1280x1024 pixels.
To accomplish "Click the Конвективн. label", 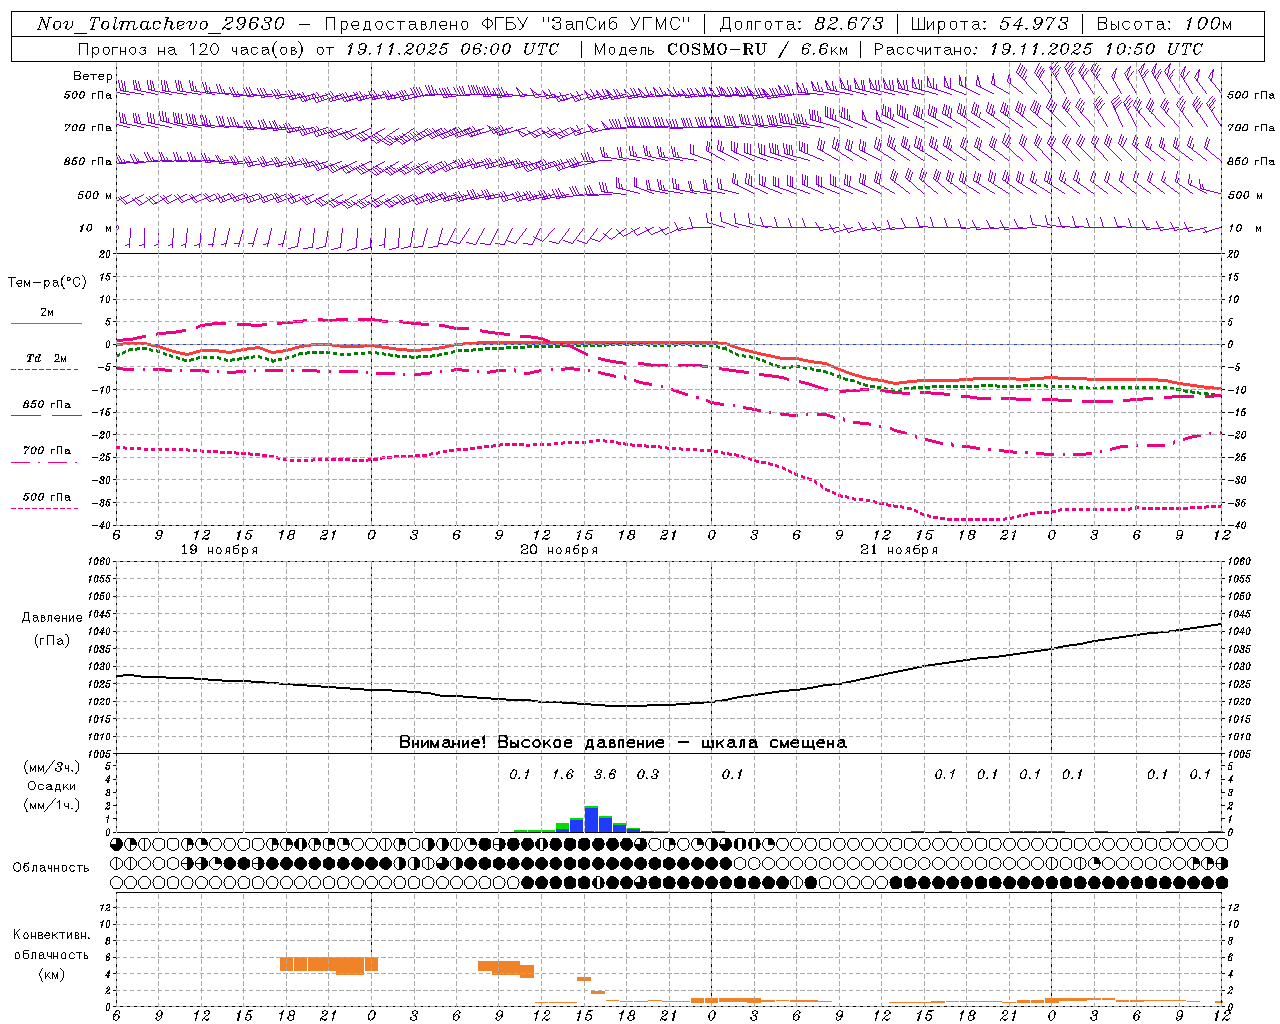I will coord(52,935).
